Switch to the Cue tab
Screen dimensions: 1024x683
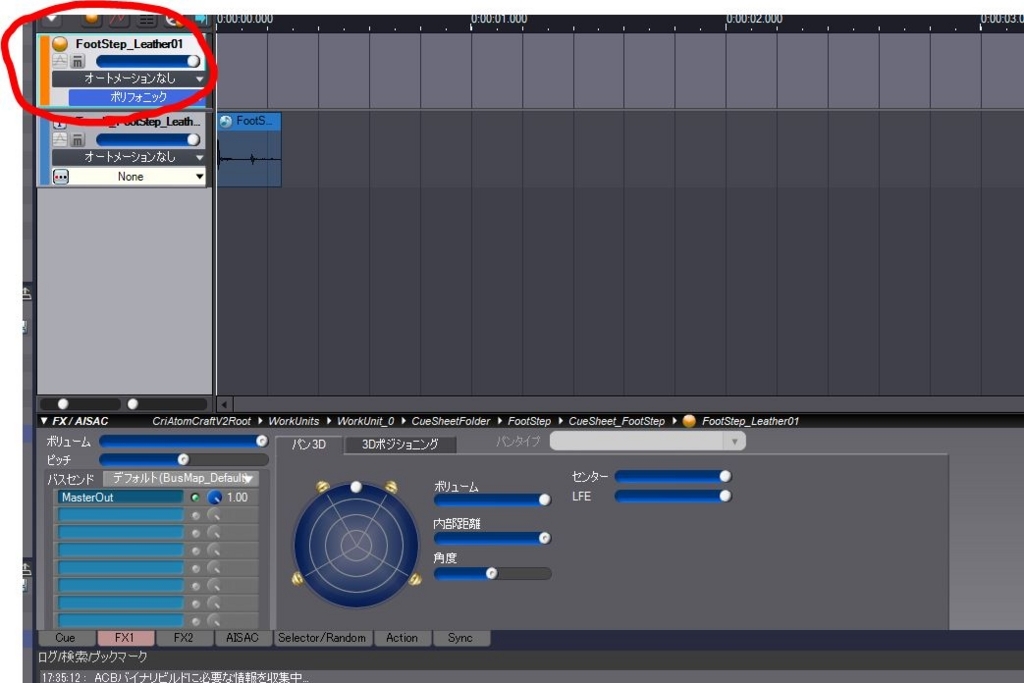(x=65, y=638)
